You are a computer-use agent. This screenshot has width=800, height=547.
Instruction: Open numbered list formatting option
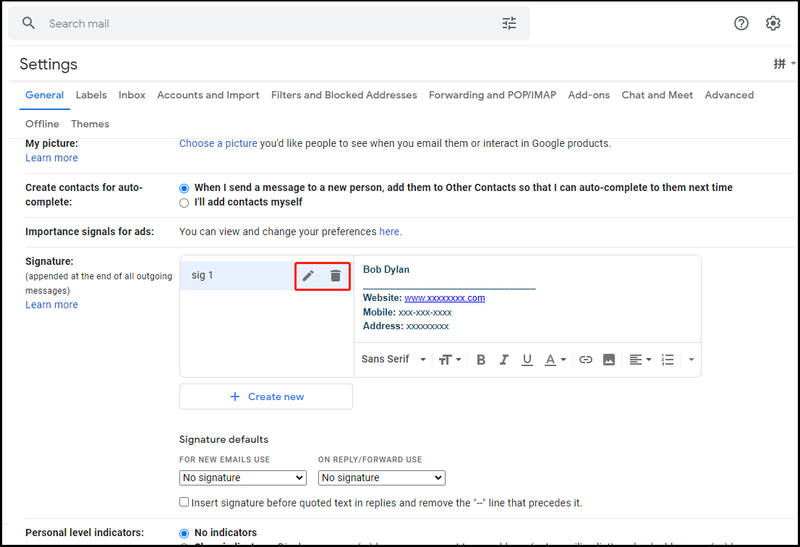tap(667, 360)
